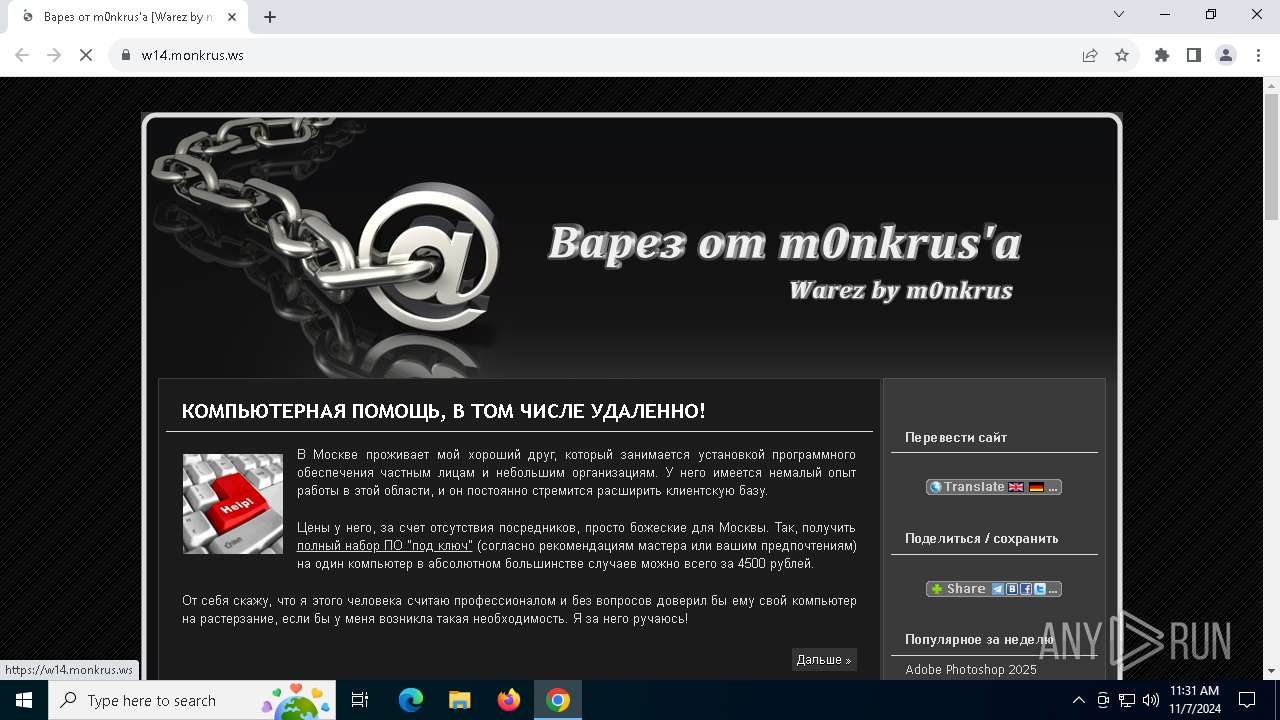Open the volume tray icon
Screen dimensions: 1280x720
[x=1151, y=700]
